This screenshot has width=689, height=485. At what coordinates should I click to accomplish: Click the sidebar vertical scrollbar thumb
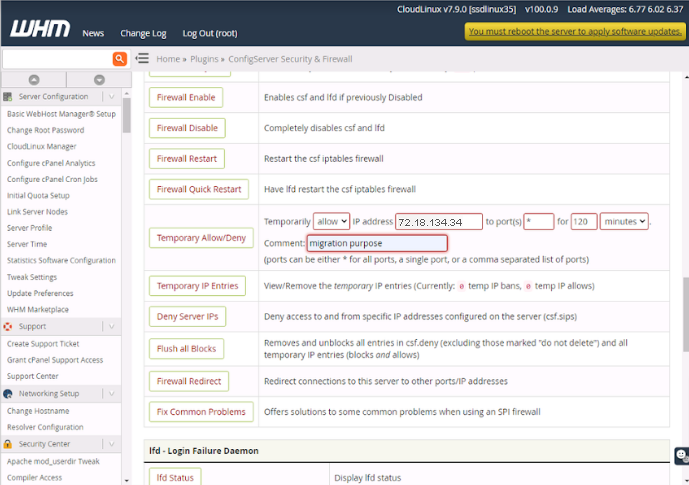(127, 115)
